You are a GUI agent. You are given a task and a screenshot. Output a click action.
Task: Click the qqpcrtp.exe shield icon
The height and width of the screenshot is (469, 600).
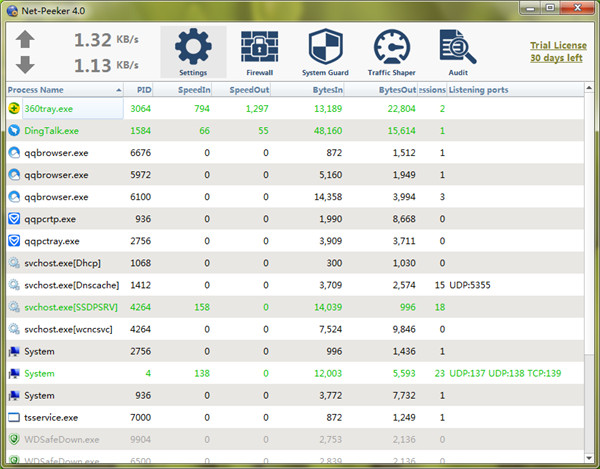[14, 219]
